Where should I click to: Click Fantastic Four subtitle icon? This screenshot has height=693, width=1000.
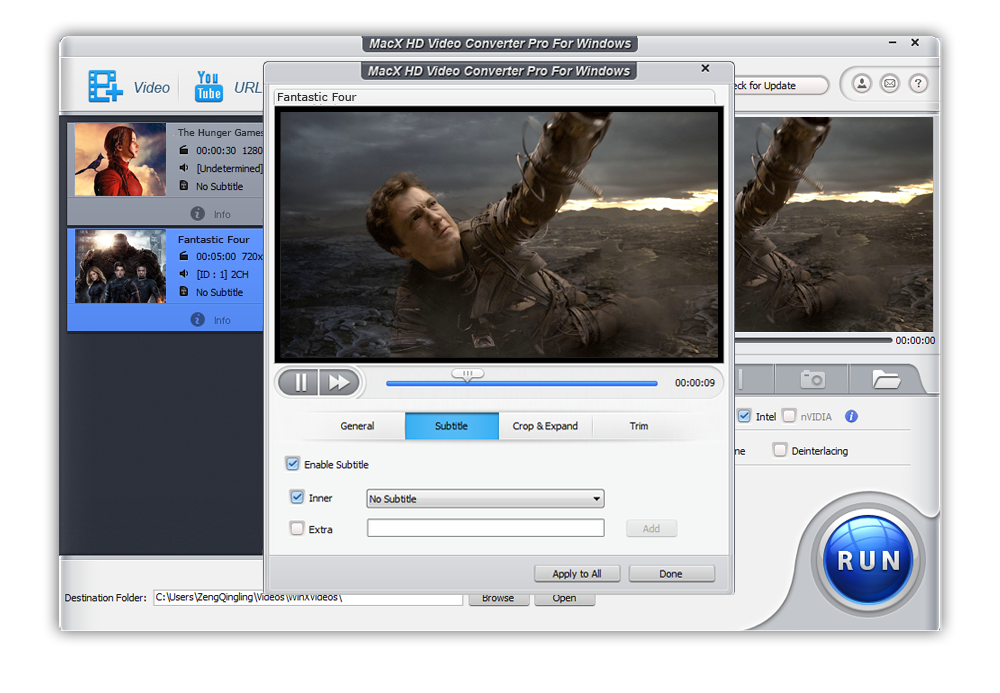(184, 291)
